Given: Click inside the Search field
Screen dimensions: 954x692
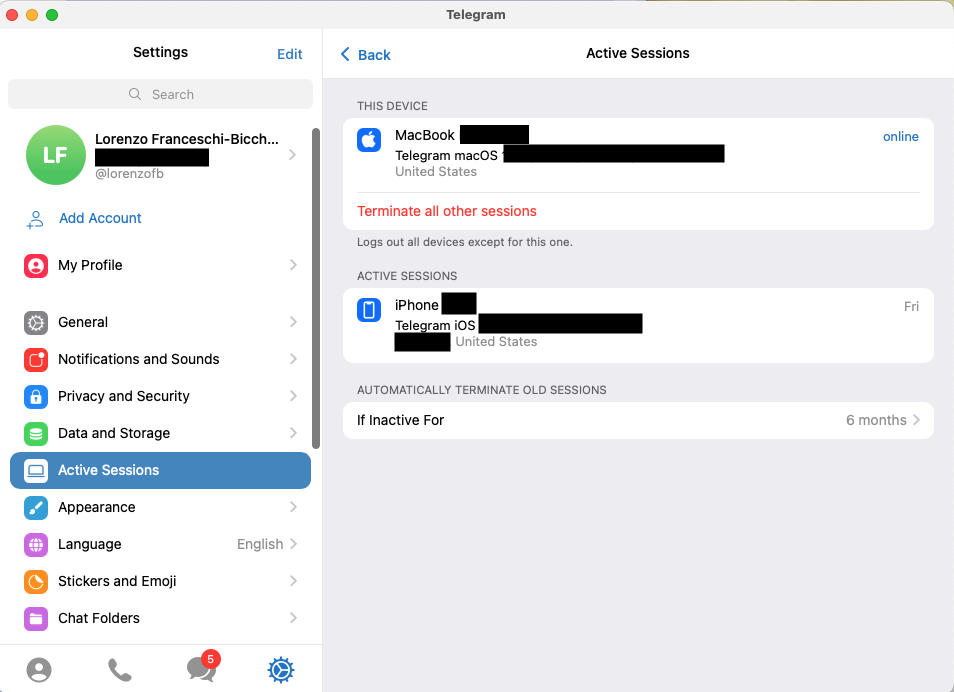Looking at the screenshot, I should (x=160, y=93).
